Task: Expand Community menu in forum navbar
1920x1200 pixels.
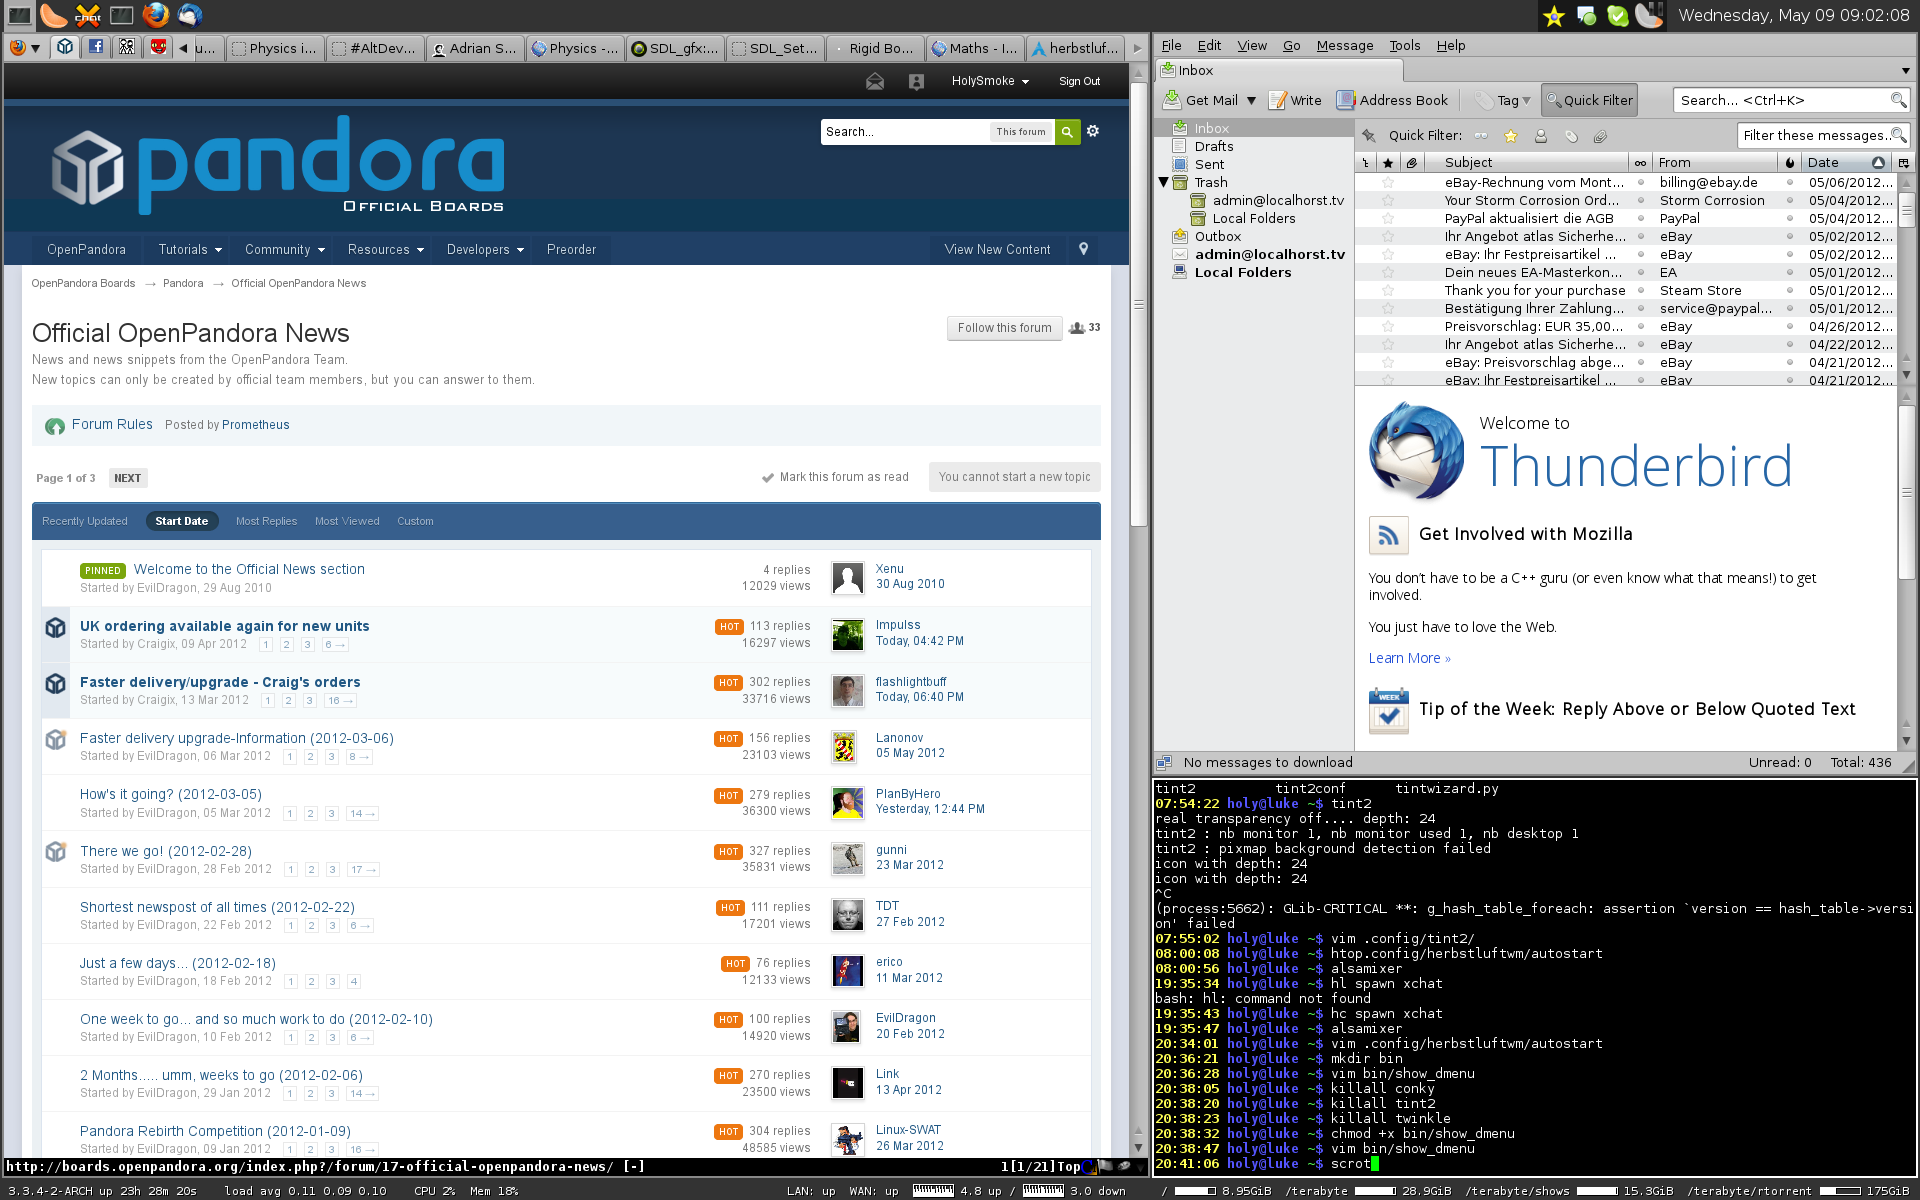Action: click(x=285, y=249)
